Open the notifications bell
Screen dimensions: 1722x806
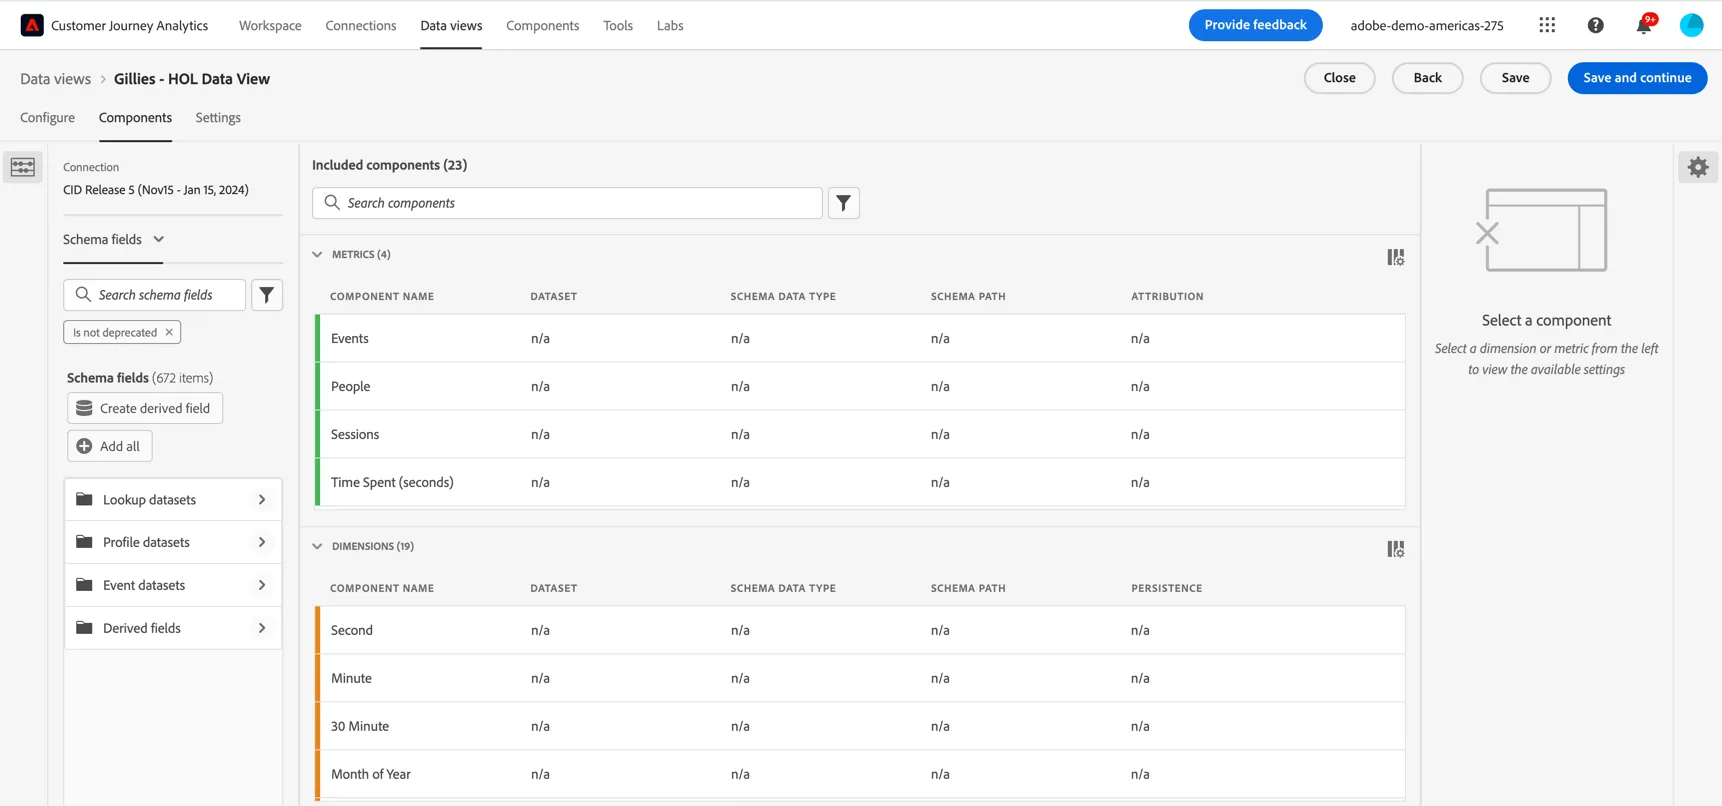coord(1644,25)
